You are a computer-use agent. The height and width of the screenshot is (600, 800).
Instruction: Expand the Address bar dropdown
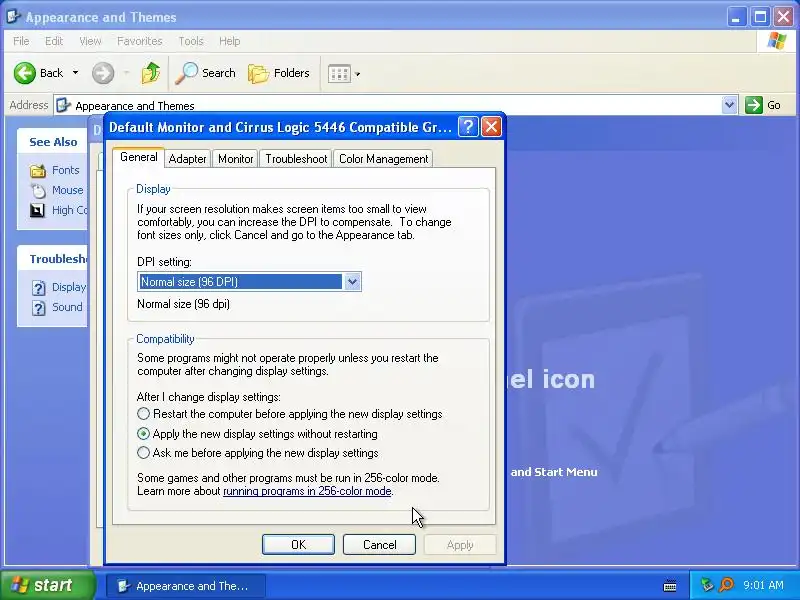click(x=730, y=105)
